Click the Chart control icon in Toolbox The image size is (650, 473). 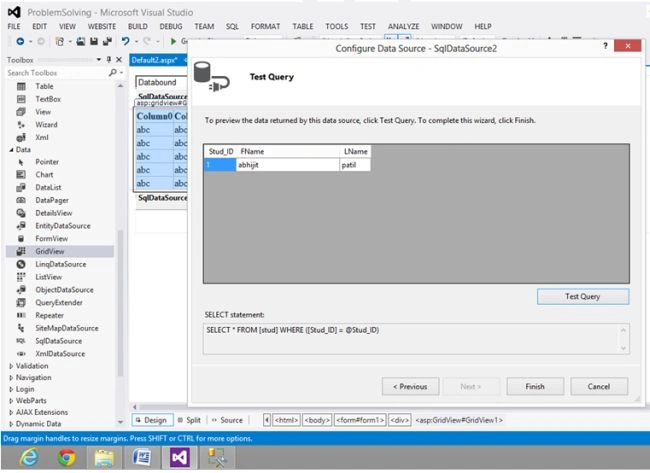21,175
